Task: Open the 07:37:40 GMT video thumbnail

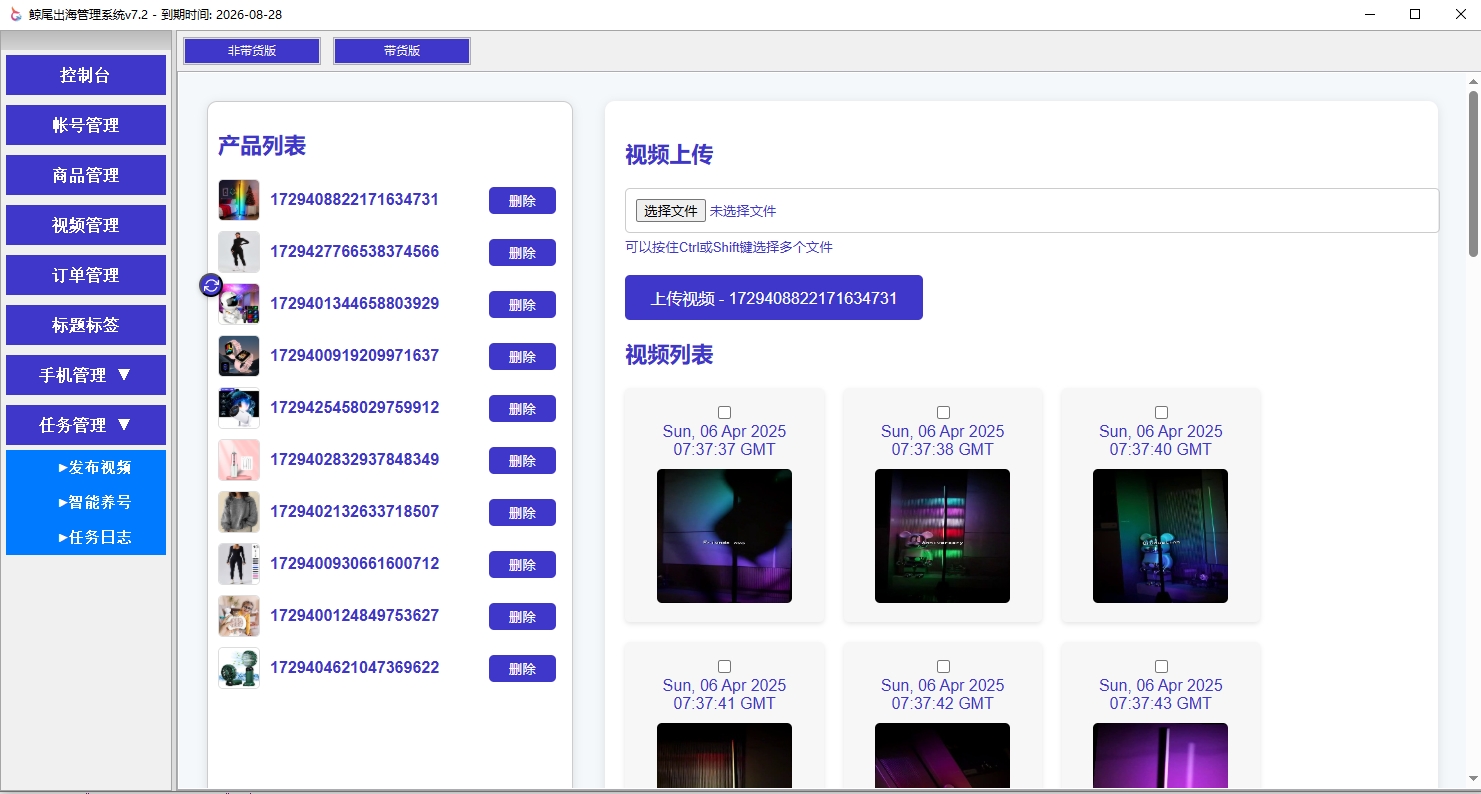Action: tap(1160, 536)
